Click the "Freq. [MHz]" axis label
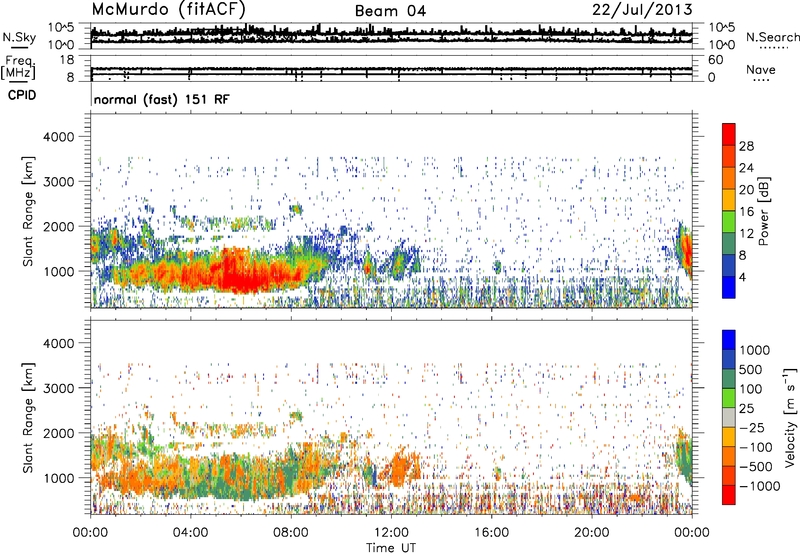 coord(20,67)
